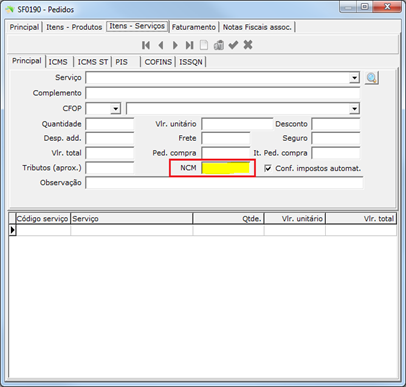Click the Seguro input field

(336, 138)
